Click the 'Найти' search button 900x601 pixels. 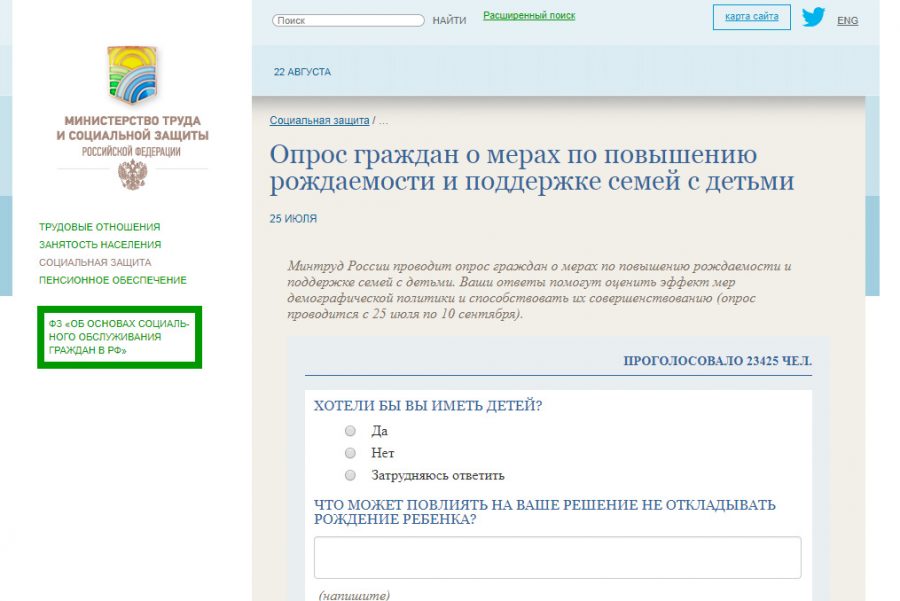pos(449,21)
